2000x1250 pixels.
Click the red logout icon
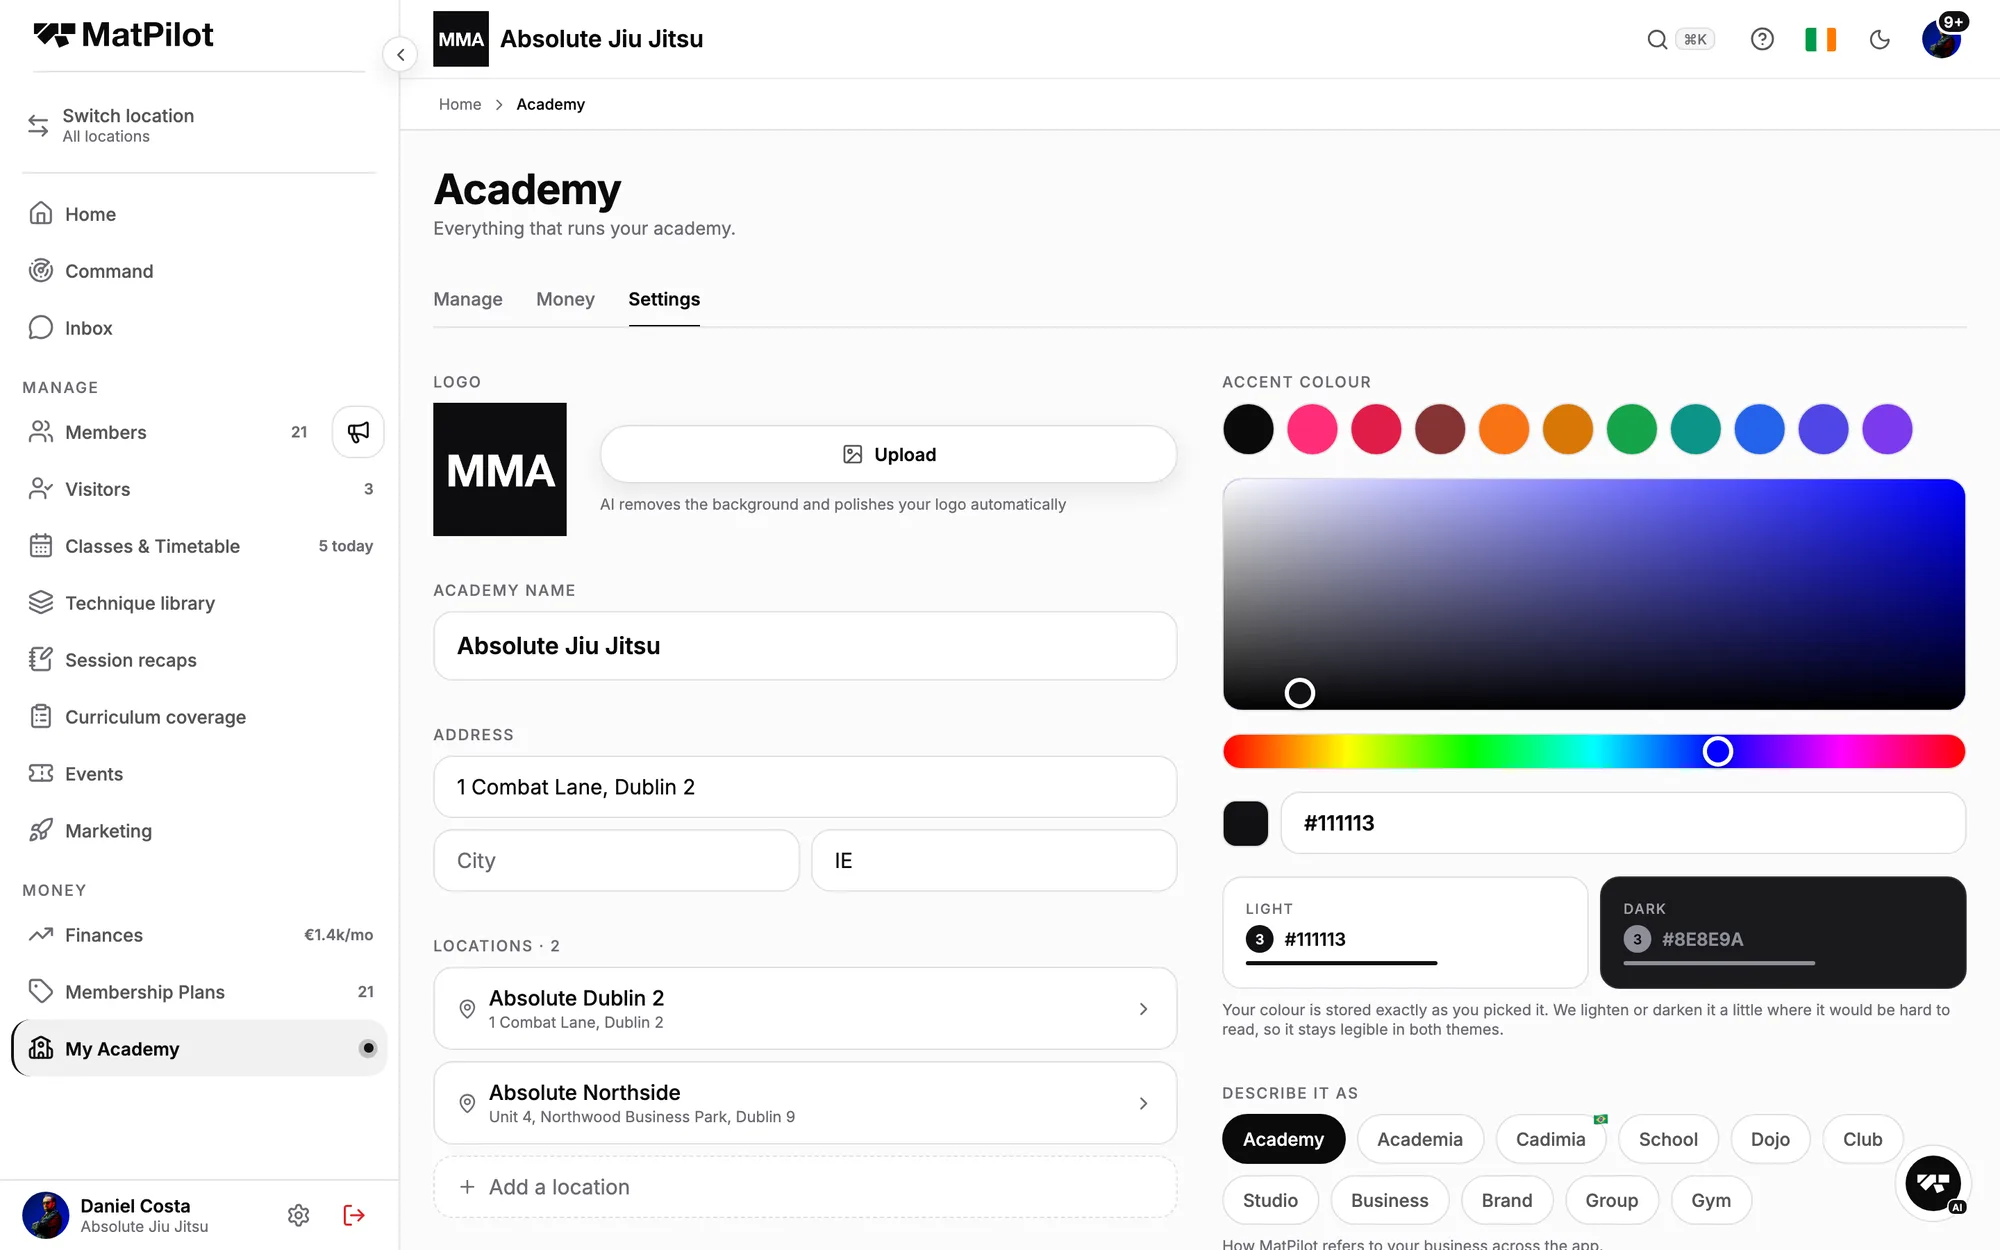[x=354, y=1215]
